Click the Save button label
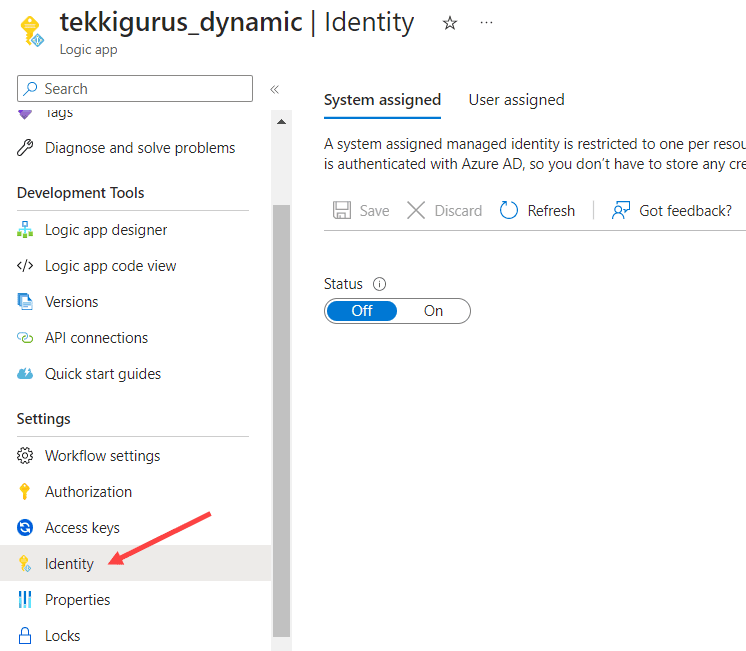 374,211
